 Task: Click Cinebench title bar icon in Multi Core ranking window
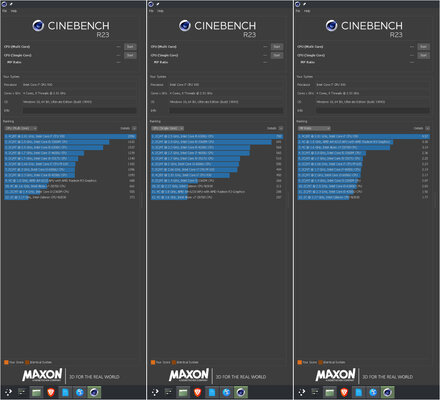tap(4, 4)
